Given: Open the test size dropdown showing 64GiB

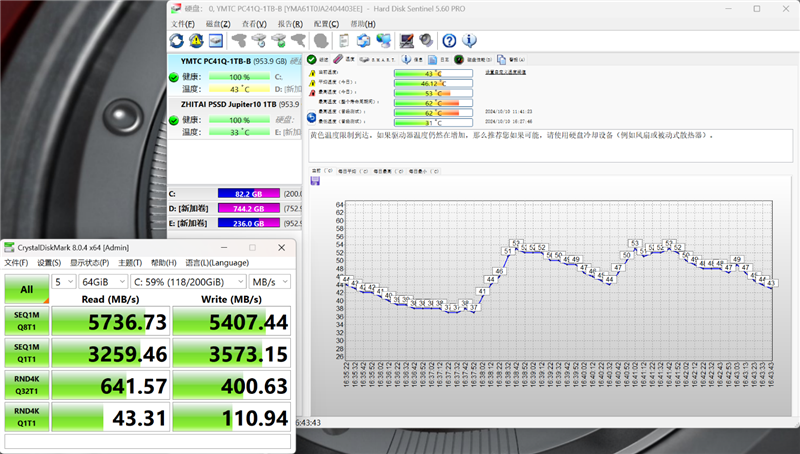Looking at the screenshot, I should click(103, 282).
